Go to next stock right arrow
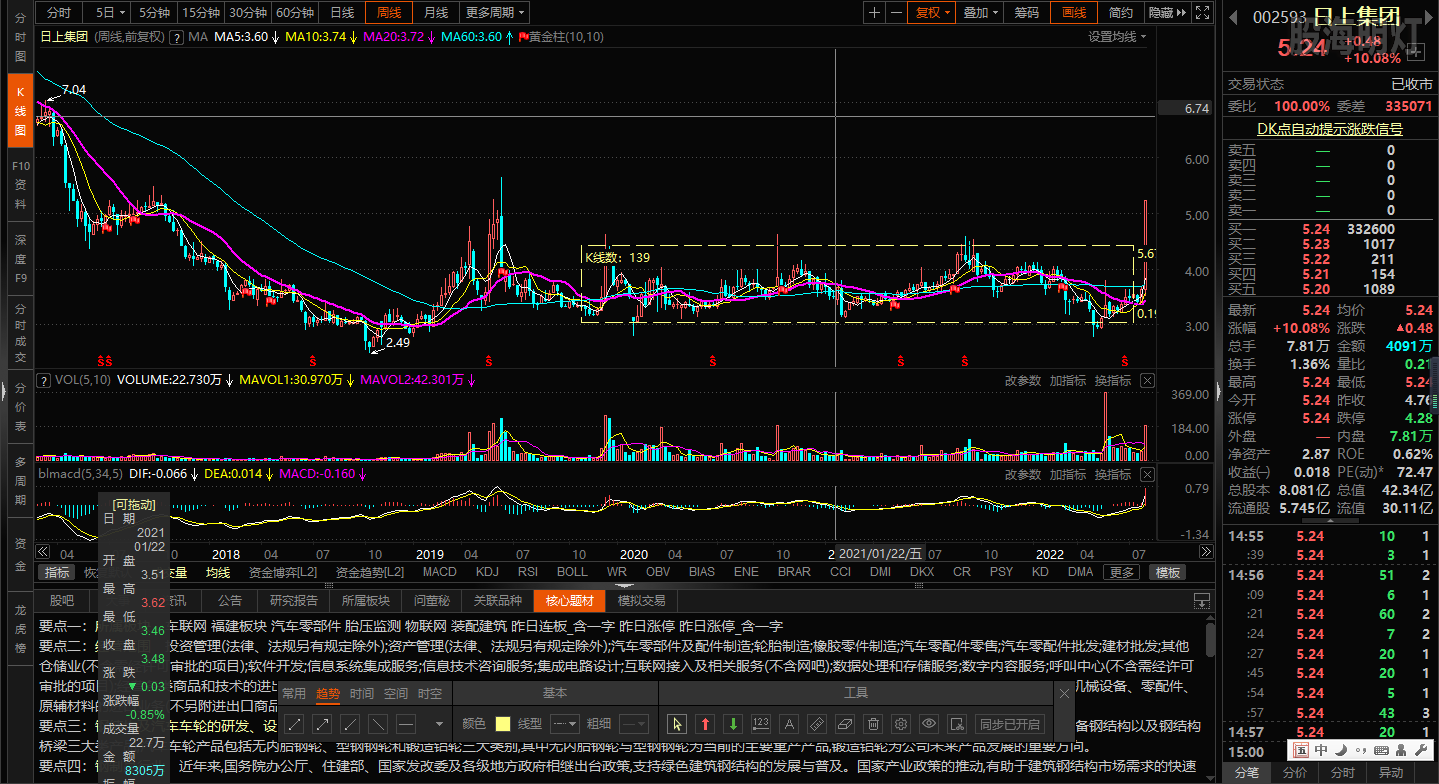The image size is (1439, 784). [x=1428, y=16]
